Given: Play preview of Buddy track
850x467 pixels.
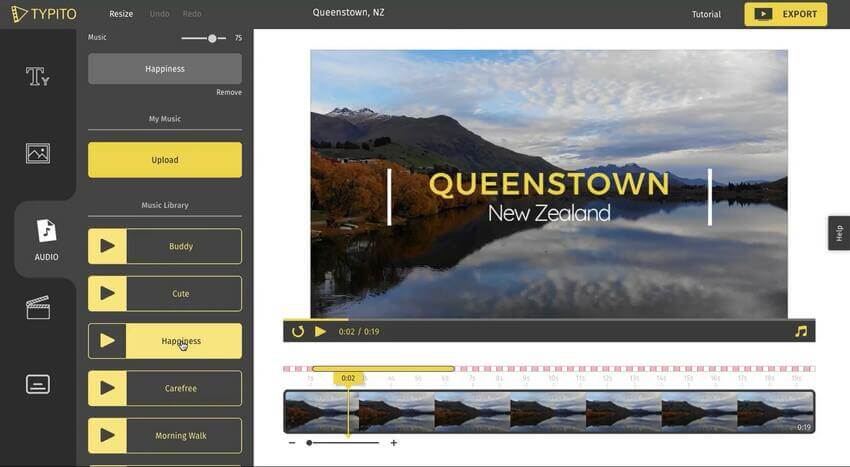Looking at the screenshot, I should pos(107,246).
